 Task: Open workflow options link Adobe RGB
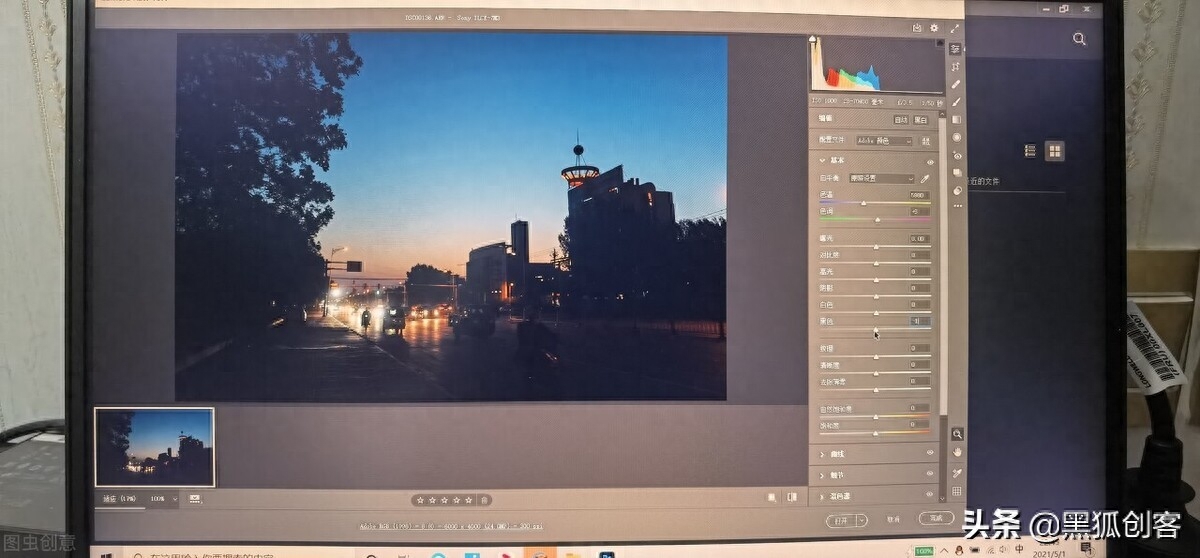tap(452, 526)
